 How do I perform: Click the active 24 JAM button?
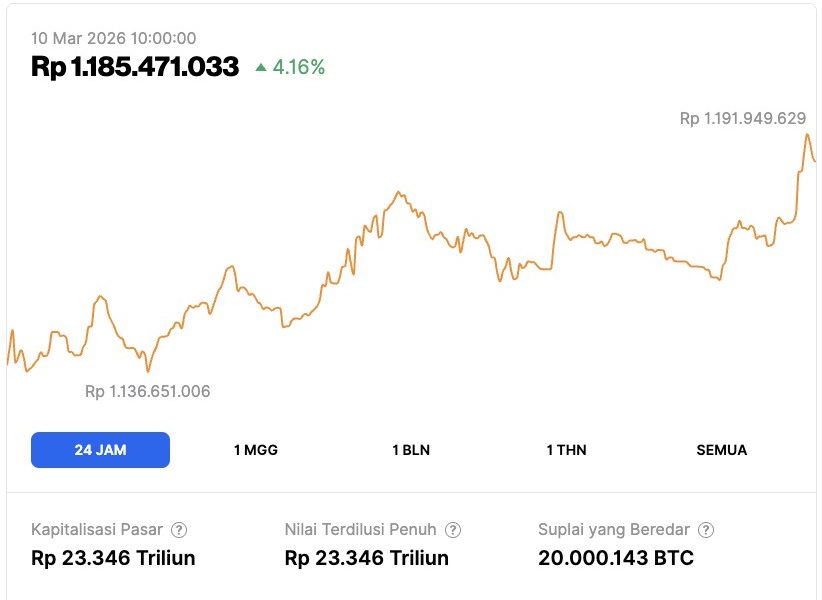click(100, 450)
